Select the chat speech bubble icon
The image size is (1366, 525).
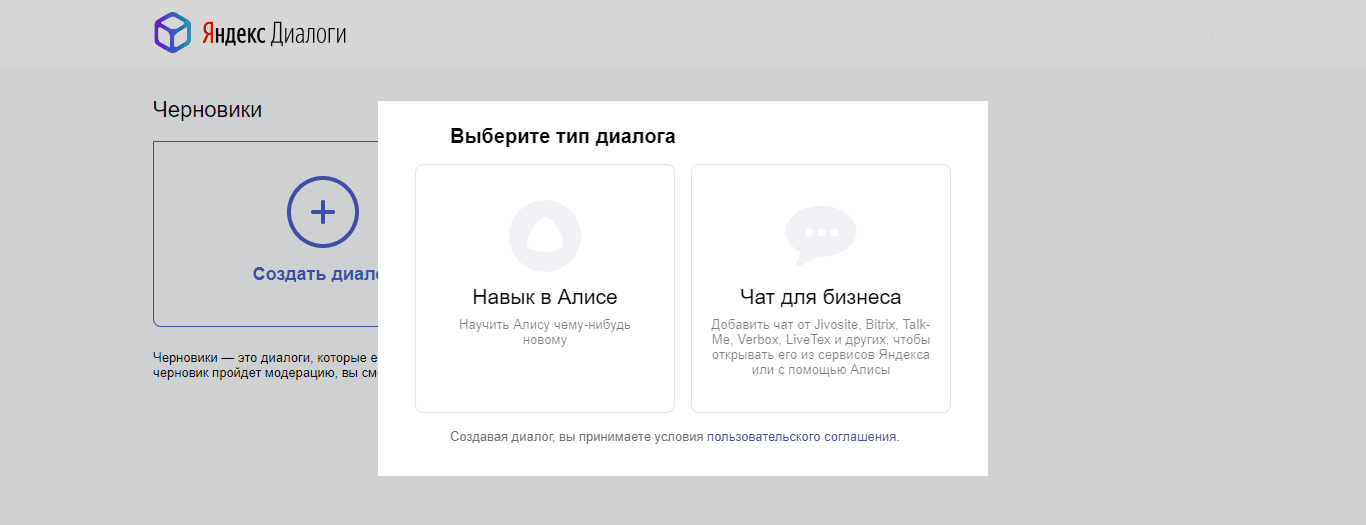click(x=820, y=235)
